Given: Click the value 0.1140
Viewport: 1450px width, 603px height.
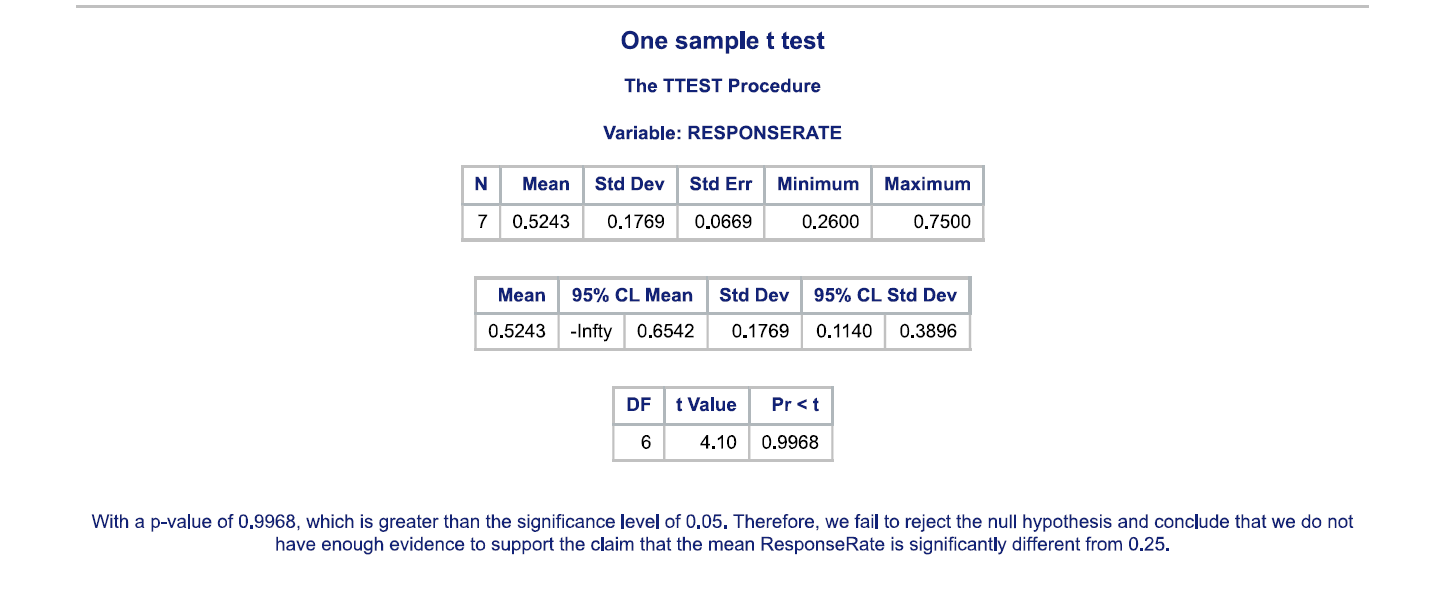Looking at the screenshot, I should click(x=844, y=332).
